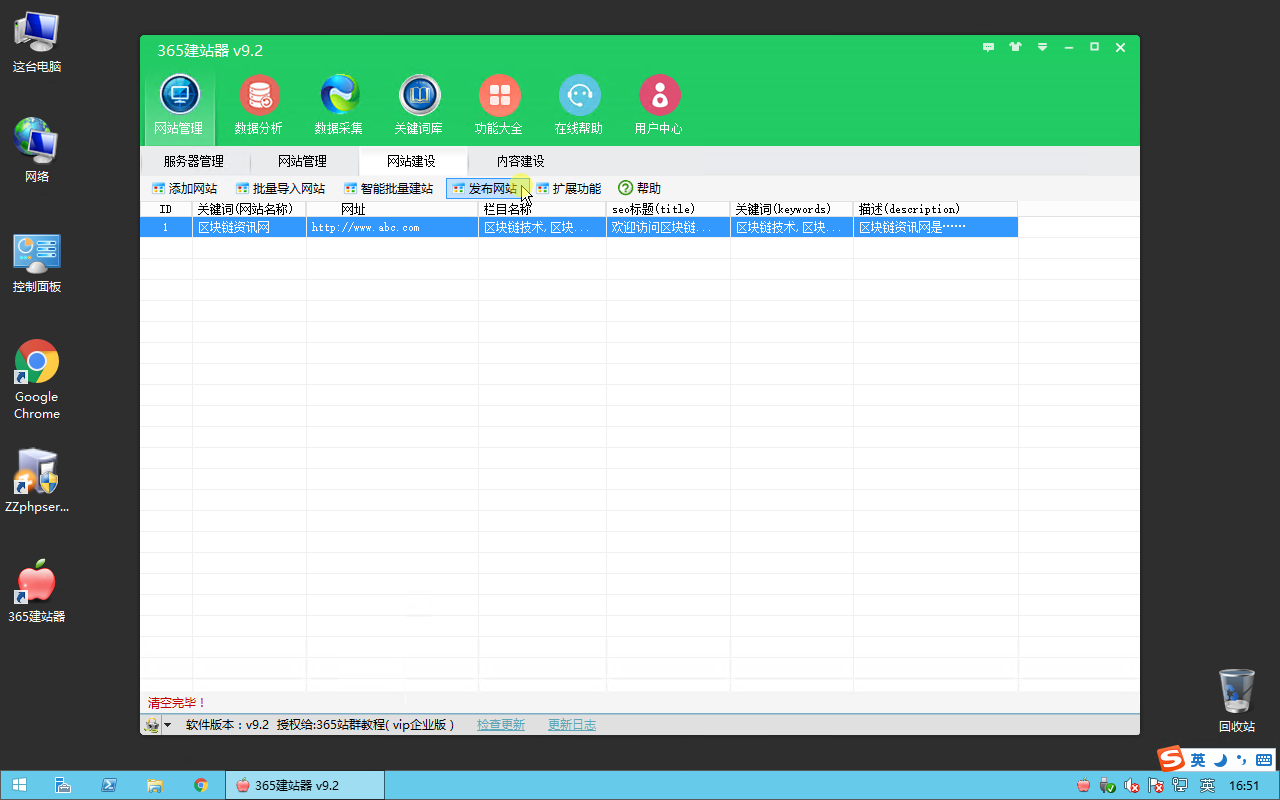Click the 区块链资讯网是…… description cell
The image size is (1280, 800).
coord(935,227)
